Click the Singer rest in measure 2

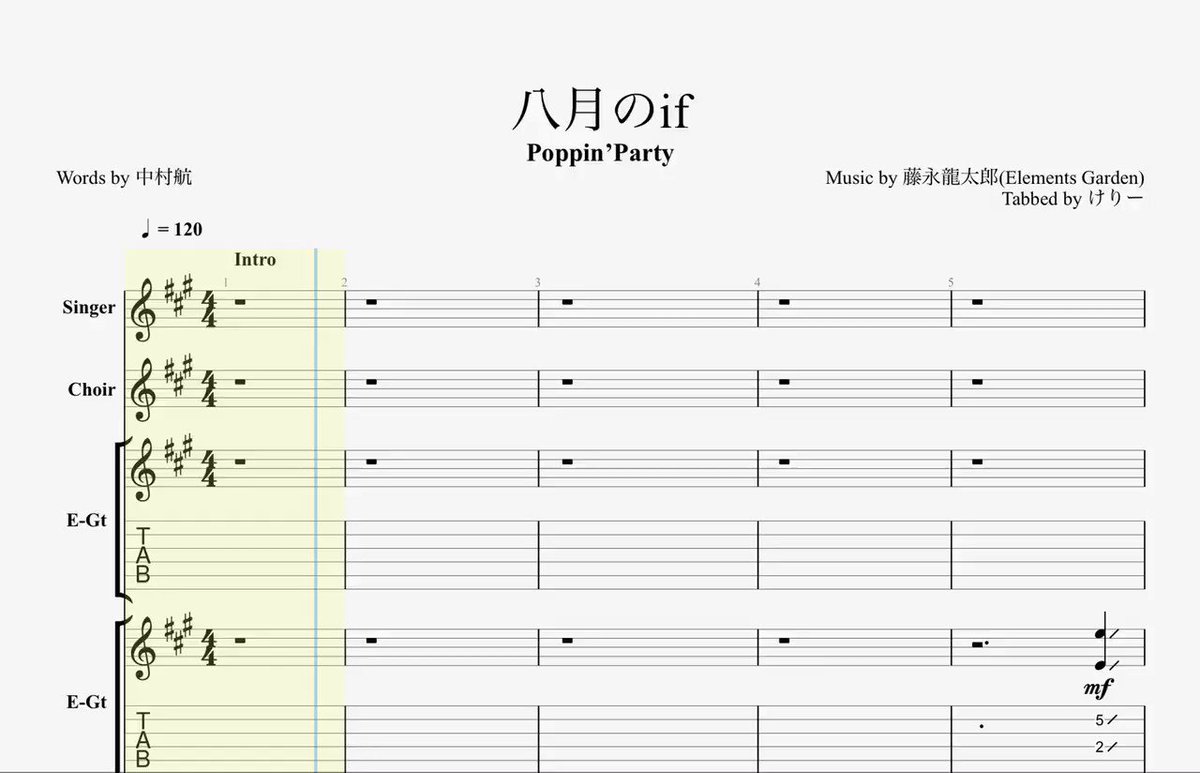371,301
